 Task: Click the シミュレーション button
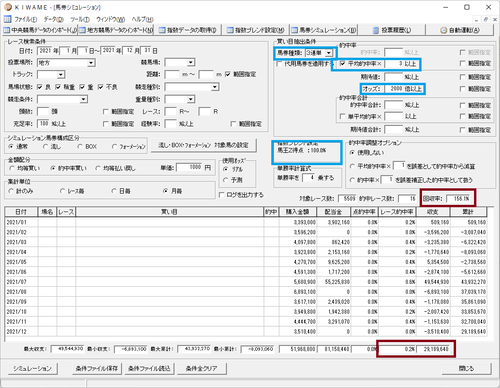33,368
